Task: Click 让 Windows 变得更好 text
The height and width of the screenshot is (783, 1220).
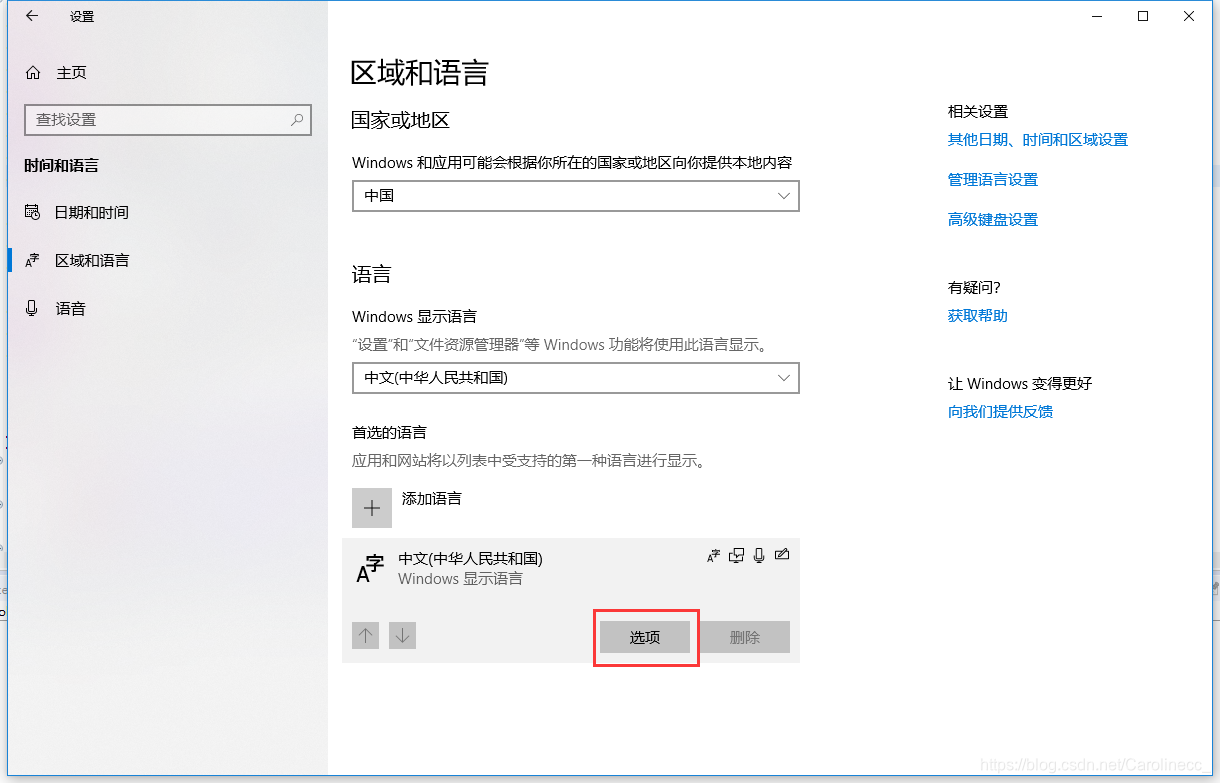Action: [x=1020, y=384]
